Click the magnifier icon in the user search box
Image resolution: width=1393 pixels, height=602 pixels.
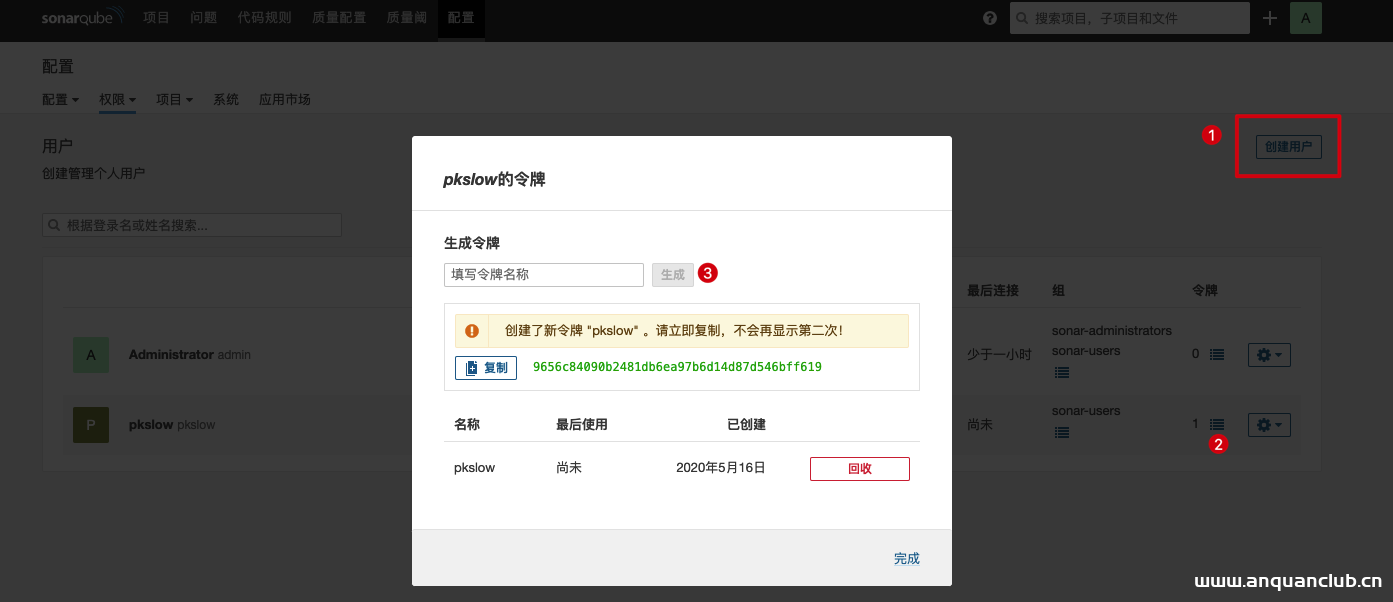tap(53, 224)
